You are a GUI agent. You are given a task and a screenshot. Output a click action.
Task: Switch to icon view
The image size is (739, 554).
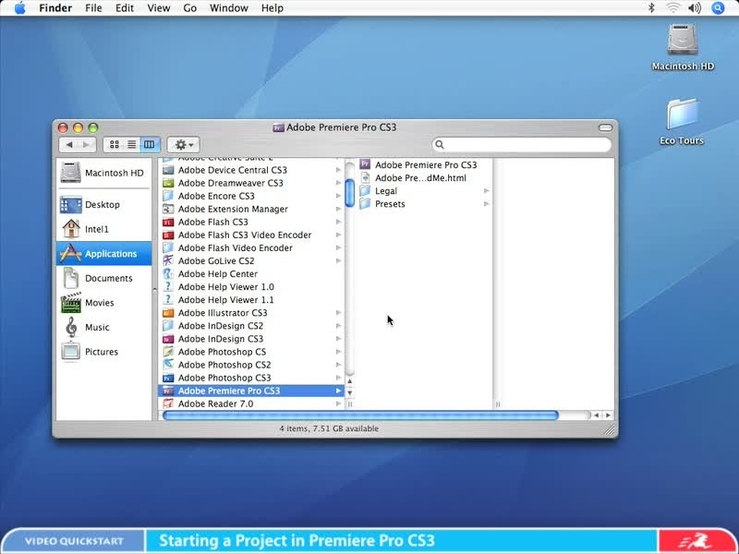click(114, 145)
